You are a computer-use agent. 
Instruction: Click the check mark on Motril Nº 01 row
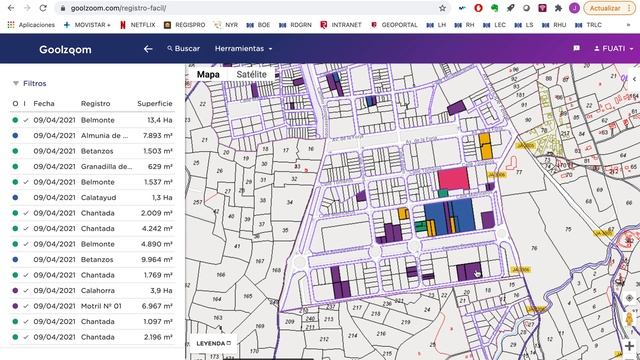point(26,306)
